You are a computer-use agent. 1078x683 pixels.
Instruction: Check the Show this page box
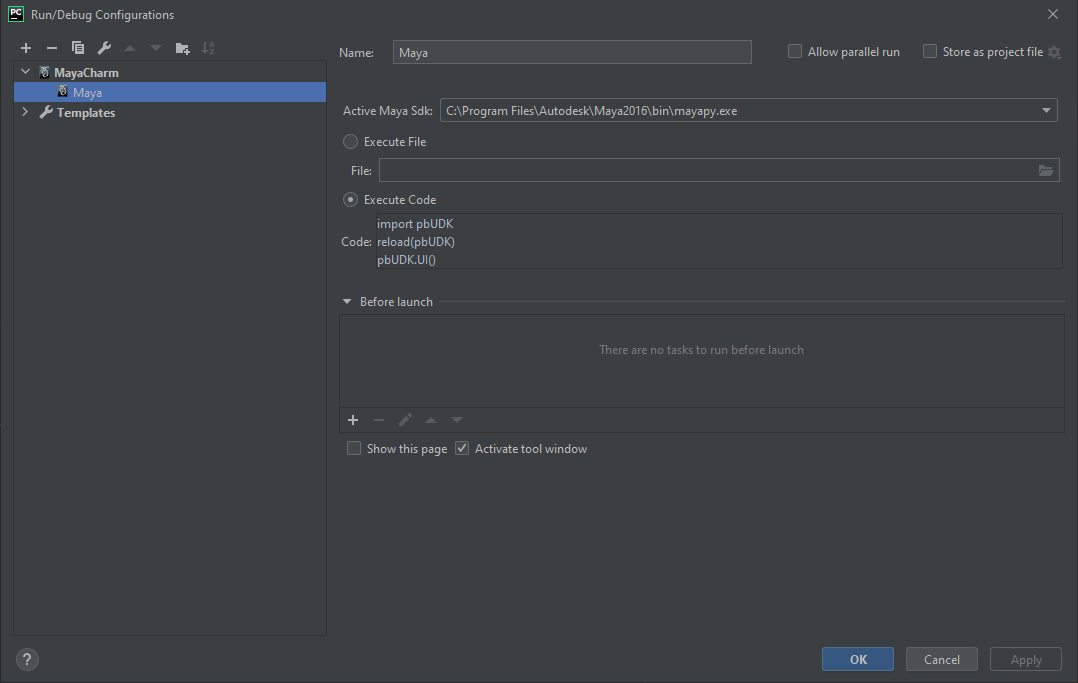[x=354, y=448]
